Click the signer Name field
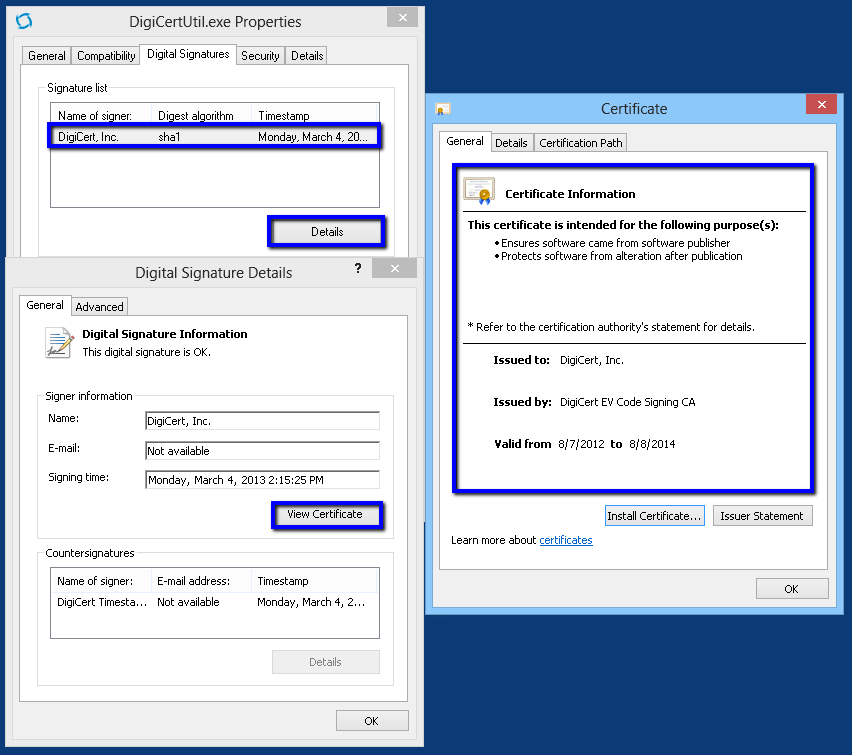This screenshot has width=852, height=755. (x=262, y=421)
